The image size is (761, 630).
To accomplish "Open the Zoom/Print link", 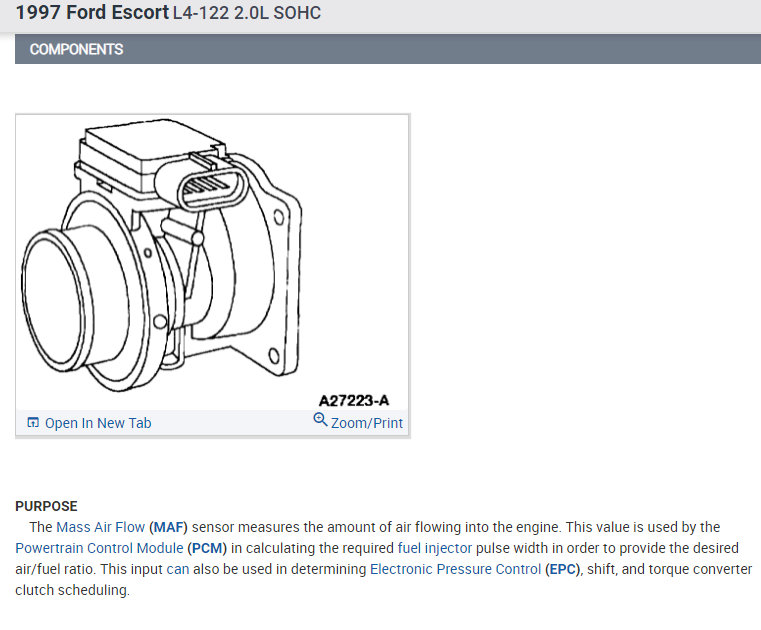I will 366,423.
